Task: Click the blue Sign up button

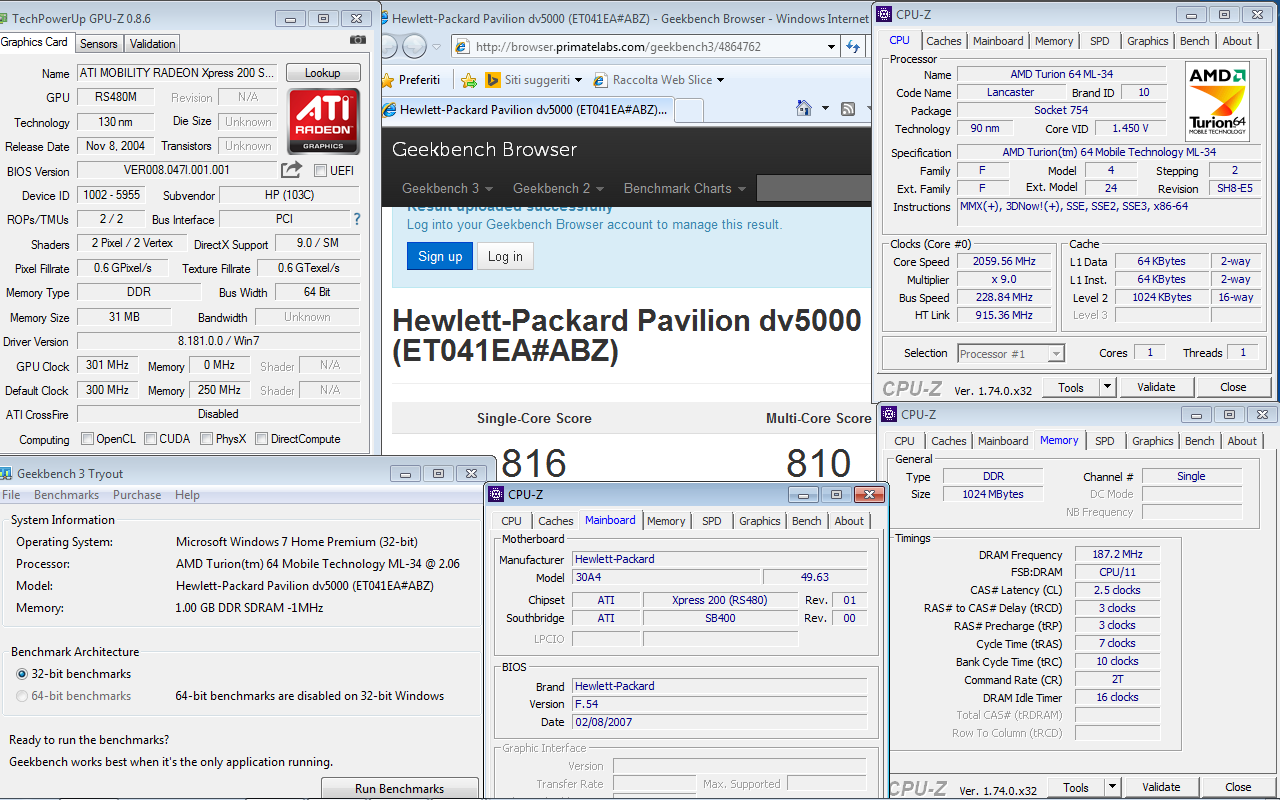Action: 440,256
